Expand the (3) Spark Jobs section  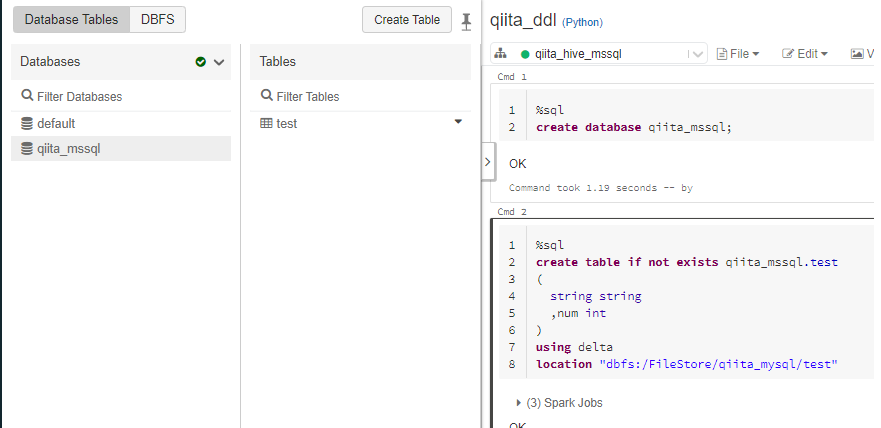[519, 403]
